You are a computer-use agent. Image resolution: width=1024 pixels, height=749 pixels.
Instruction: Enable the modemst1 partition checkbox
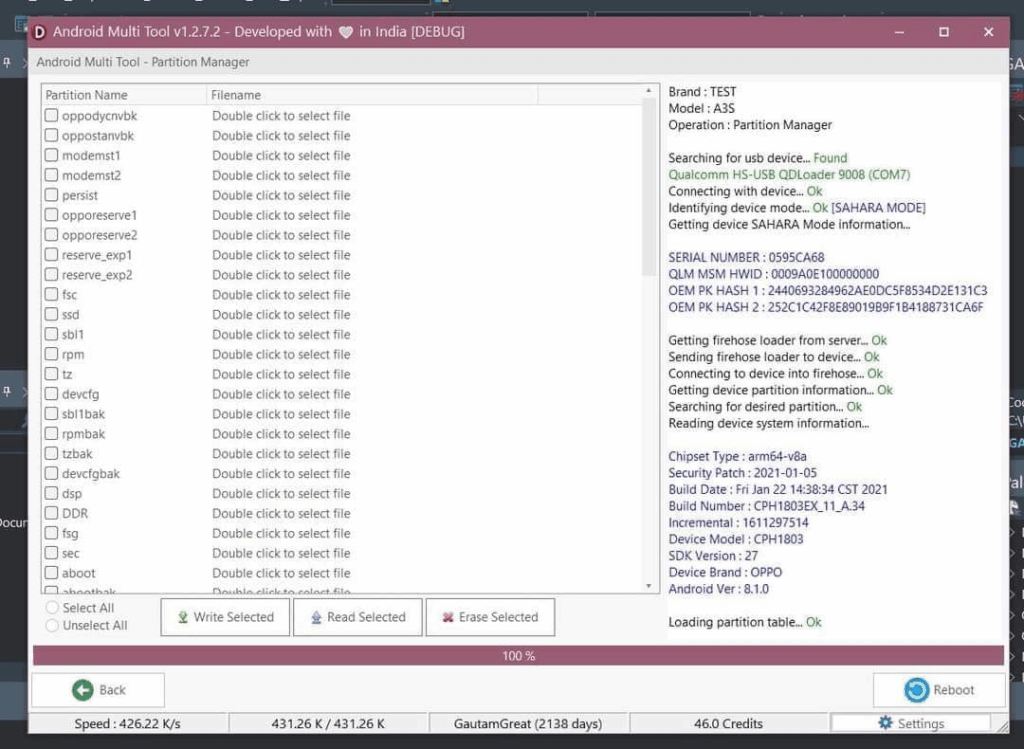51,156
